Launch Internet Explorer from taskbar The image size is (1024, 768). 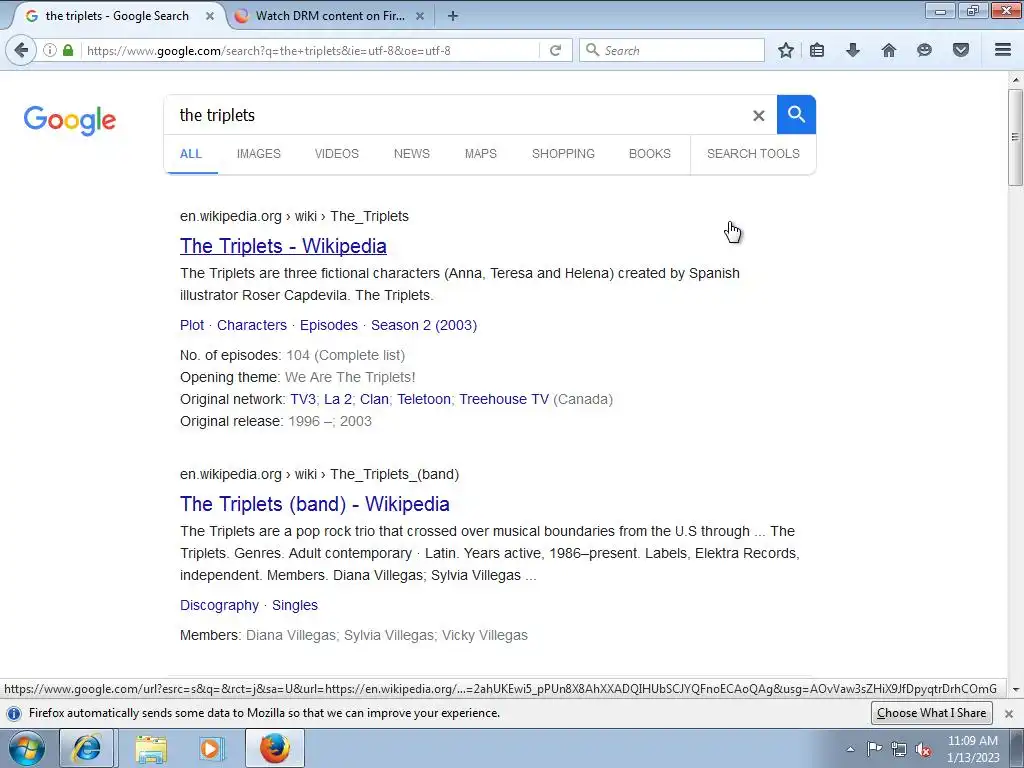click(x=86, y=748)
